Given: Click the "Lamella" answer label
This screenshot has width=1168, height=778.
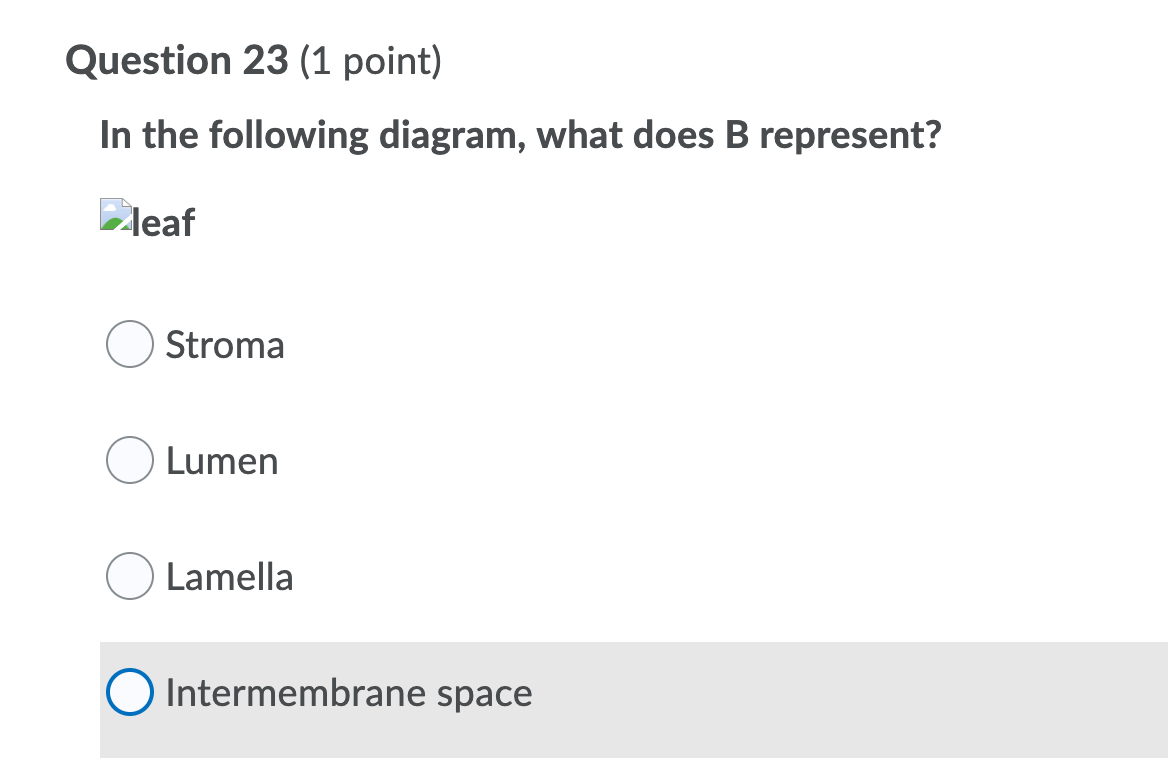Looking at the screenshot, I should coord(229,577).
